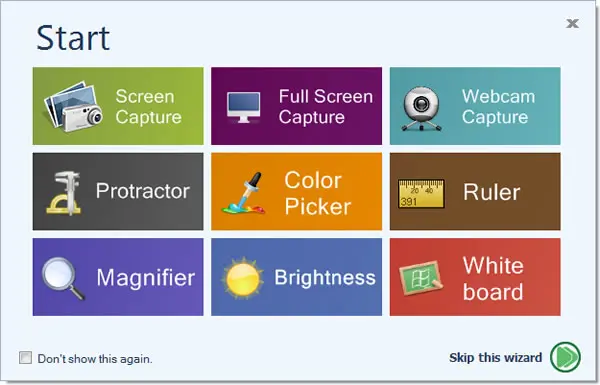Choose the Color Picker text label
600x385 pixels.
click(x=317, y=193)
